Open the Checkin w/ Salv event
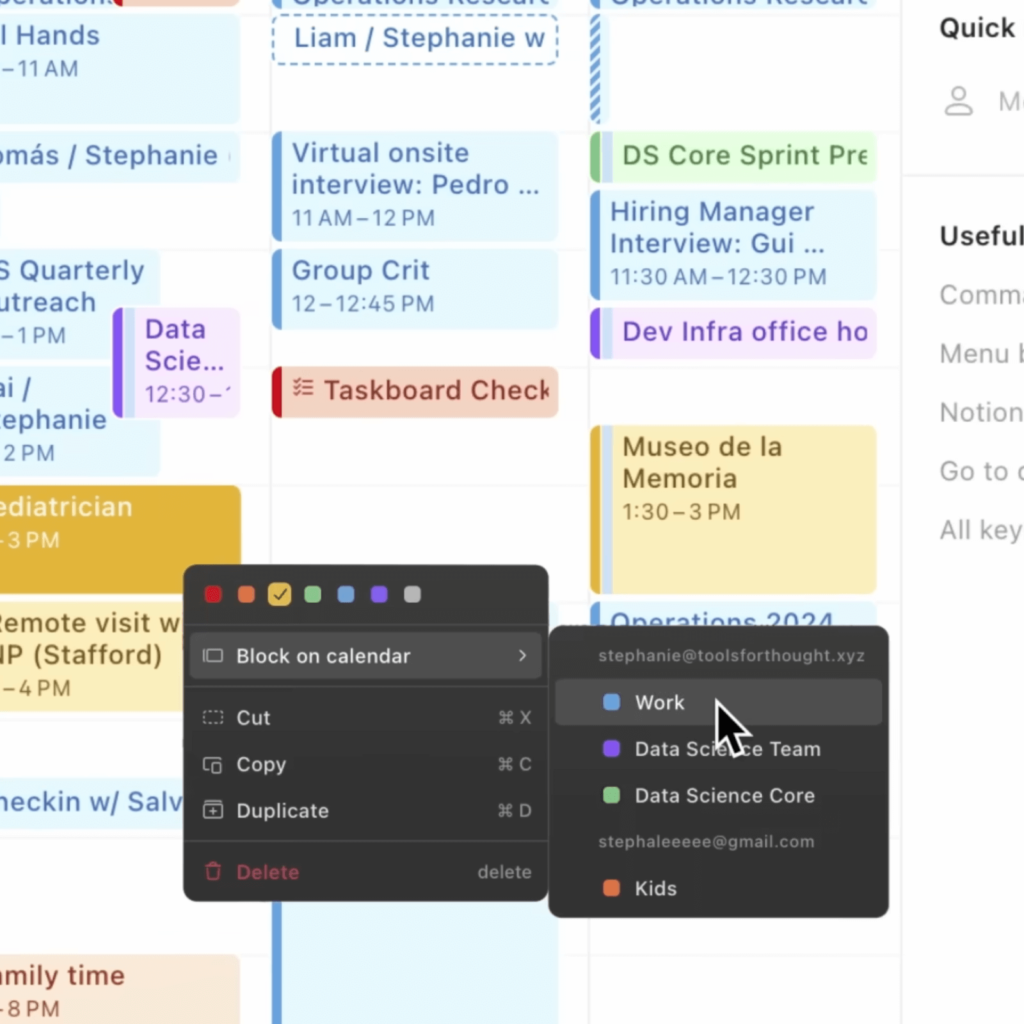 pos(91,803)
